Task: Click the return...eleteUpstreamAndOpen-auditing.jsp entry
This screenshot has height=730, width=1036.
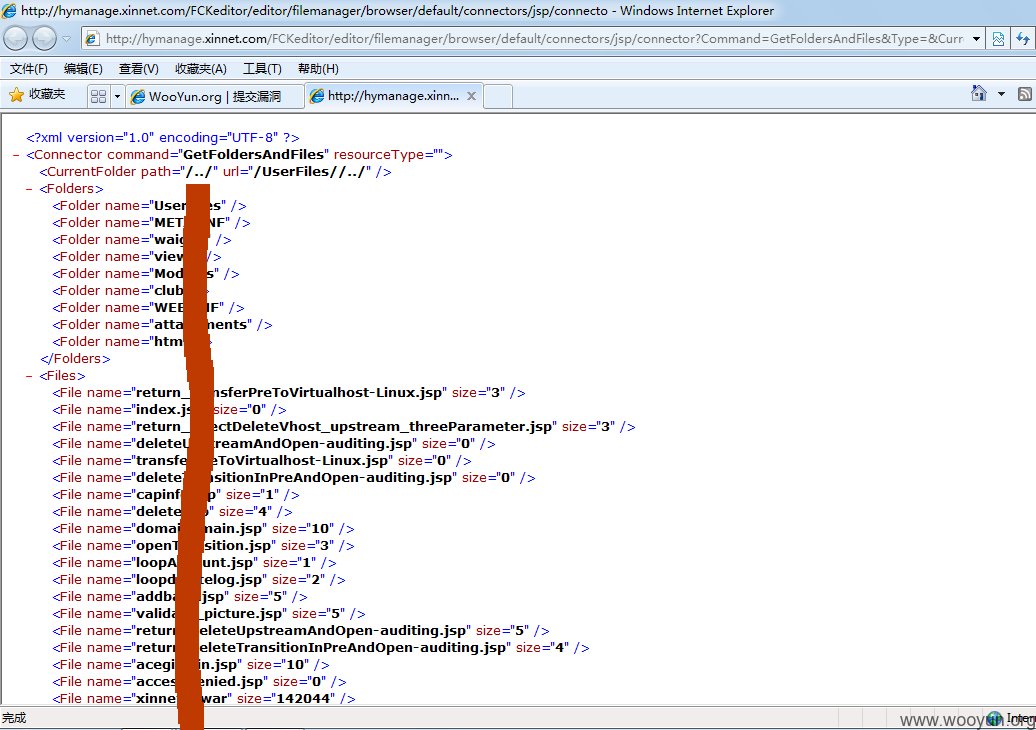Action: click(x=301, y=631)
